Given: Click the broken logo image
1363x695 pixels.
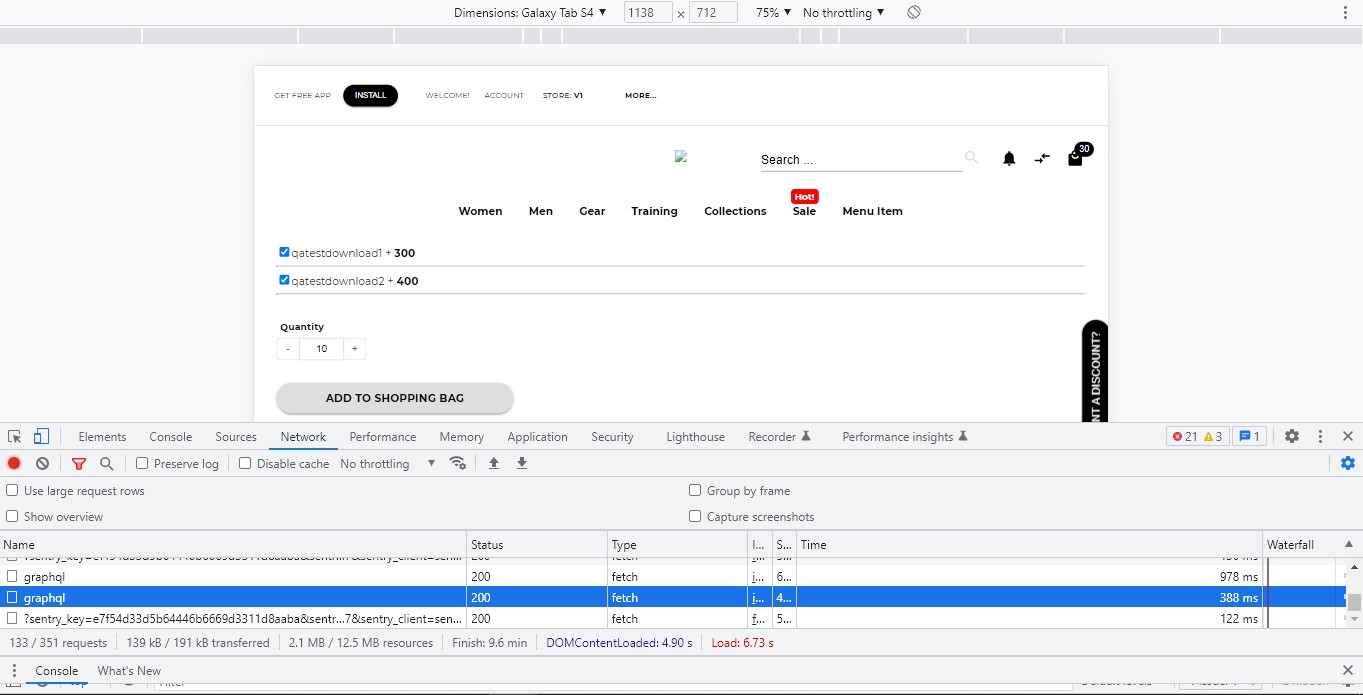Looking at the screenshot, I should pyautogui.click(x=681, y=156).
